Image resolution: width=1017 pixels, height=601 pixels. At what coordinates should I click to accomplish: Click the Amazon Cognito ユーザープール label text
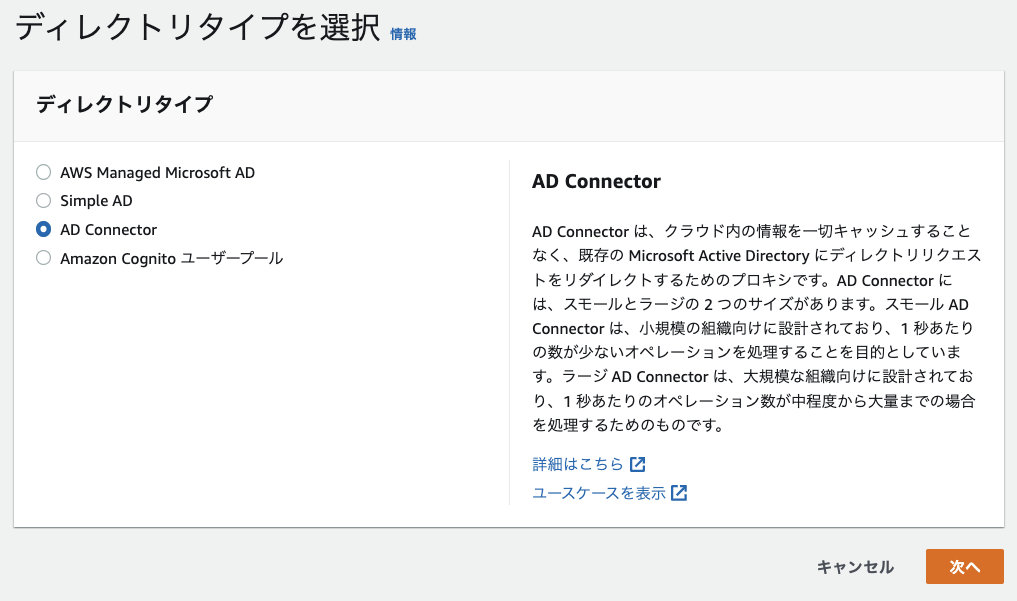pos(172,258)
